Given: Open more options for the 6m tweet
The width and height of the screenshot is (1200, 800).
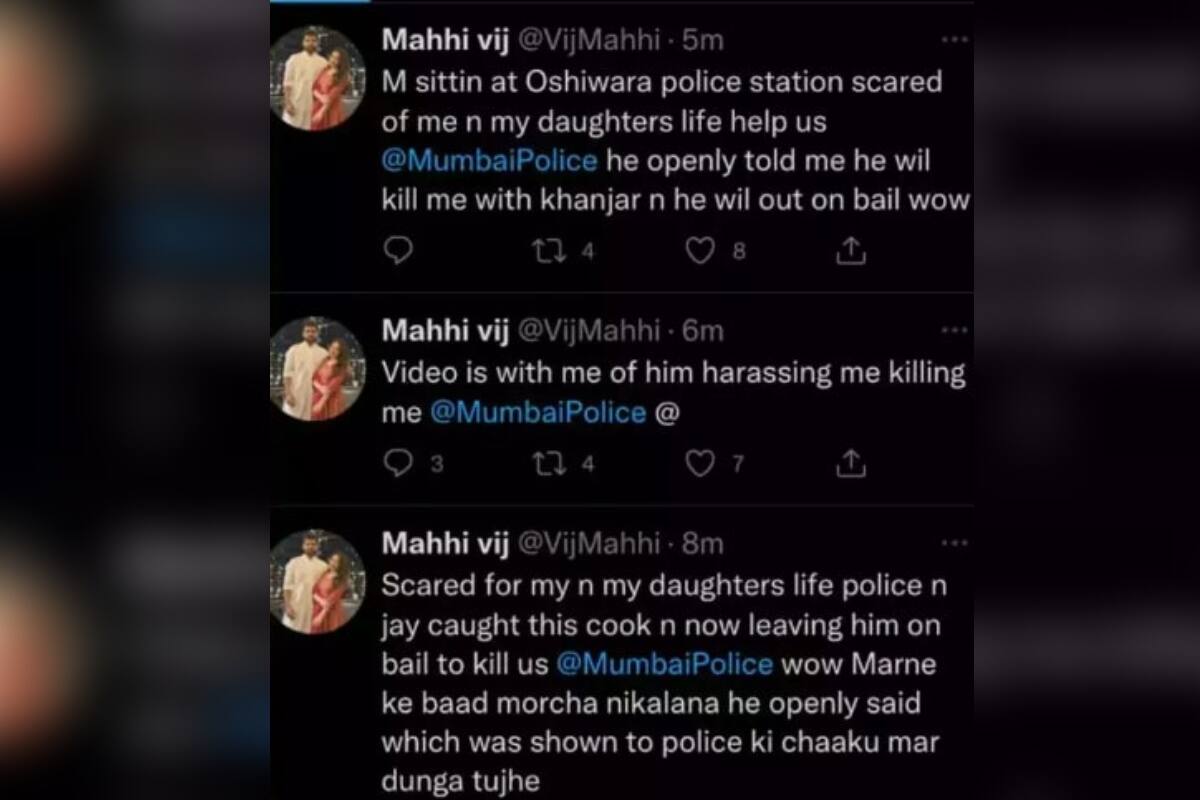Looking at the screenshot, I should coord(955,330).
